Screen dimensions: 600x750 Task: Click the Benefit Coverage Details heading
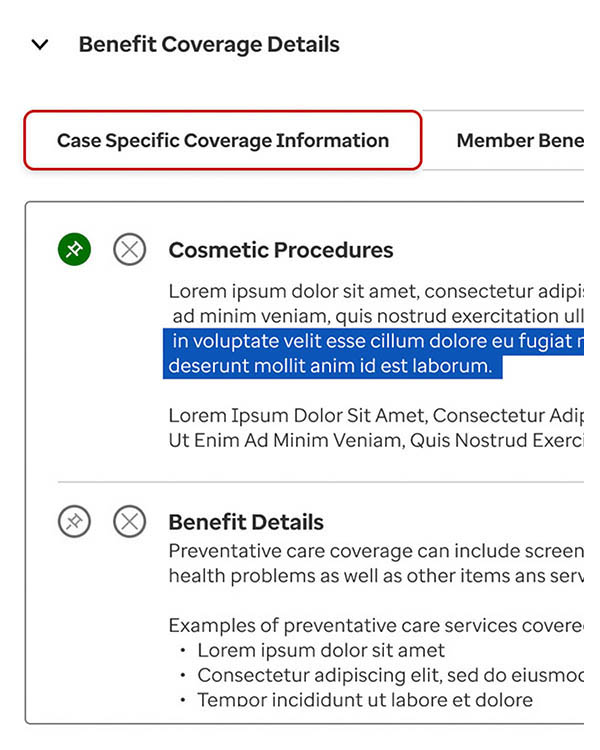pos(209,45)
